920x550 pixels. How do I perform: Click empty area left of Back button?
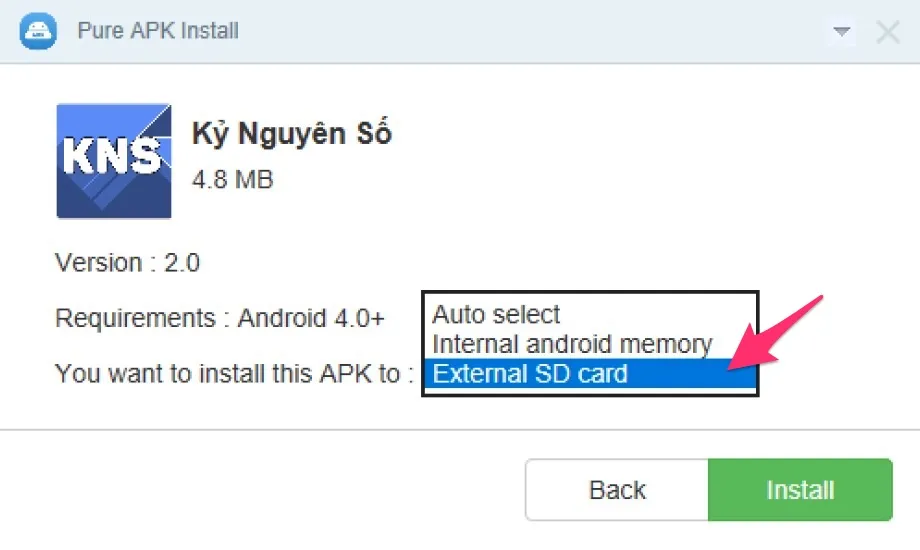pyautogui.click(x=264, y=490)
